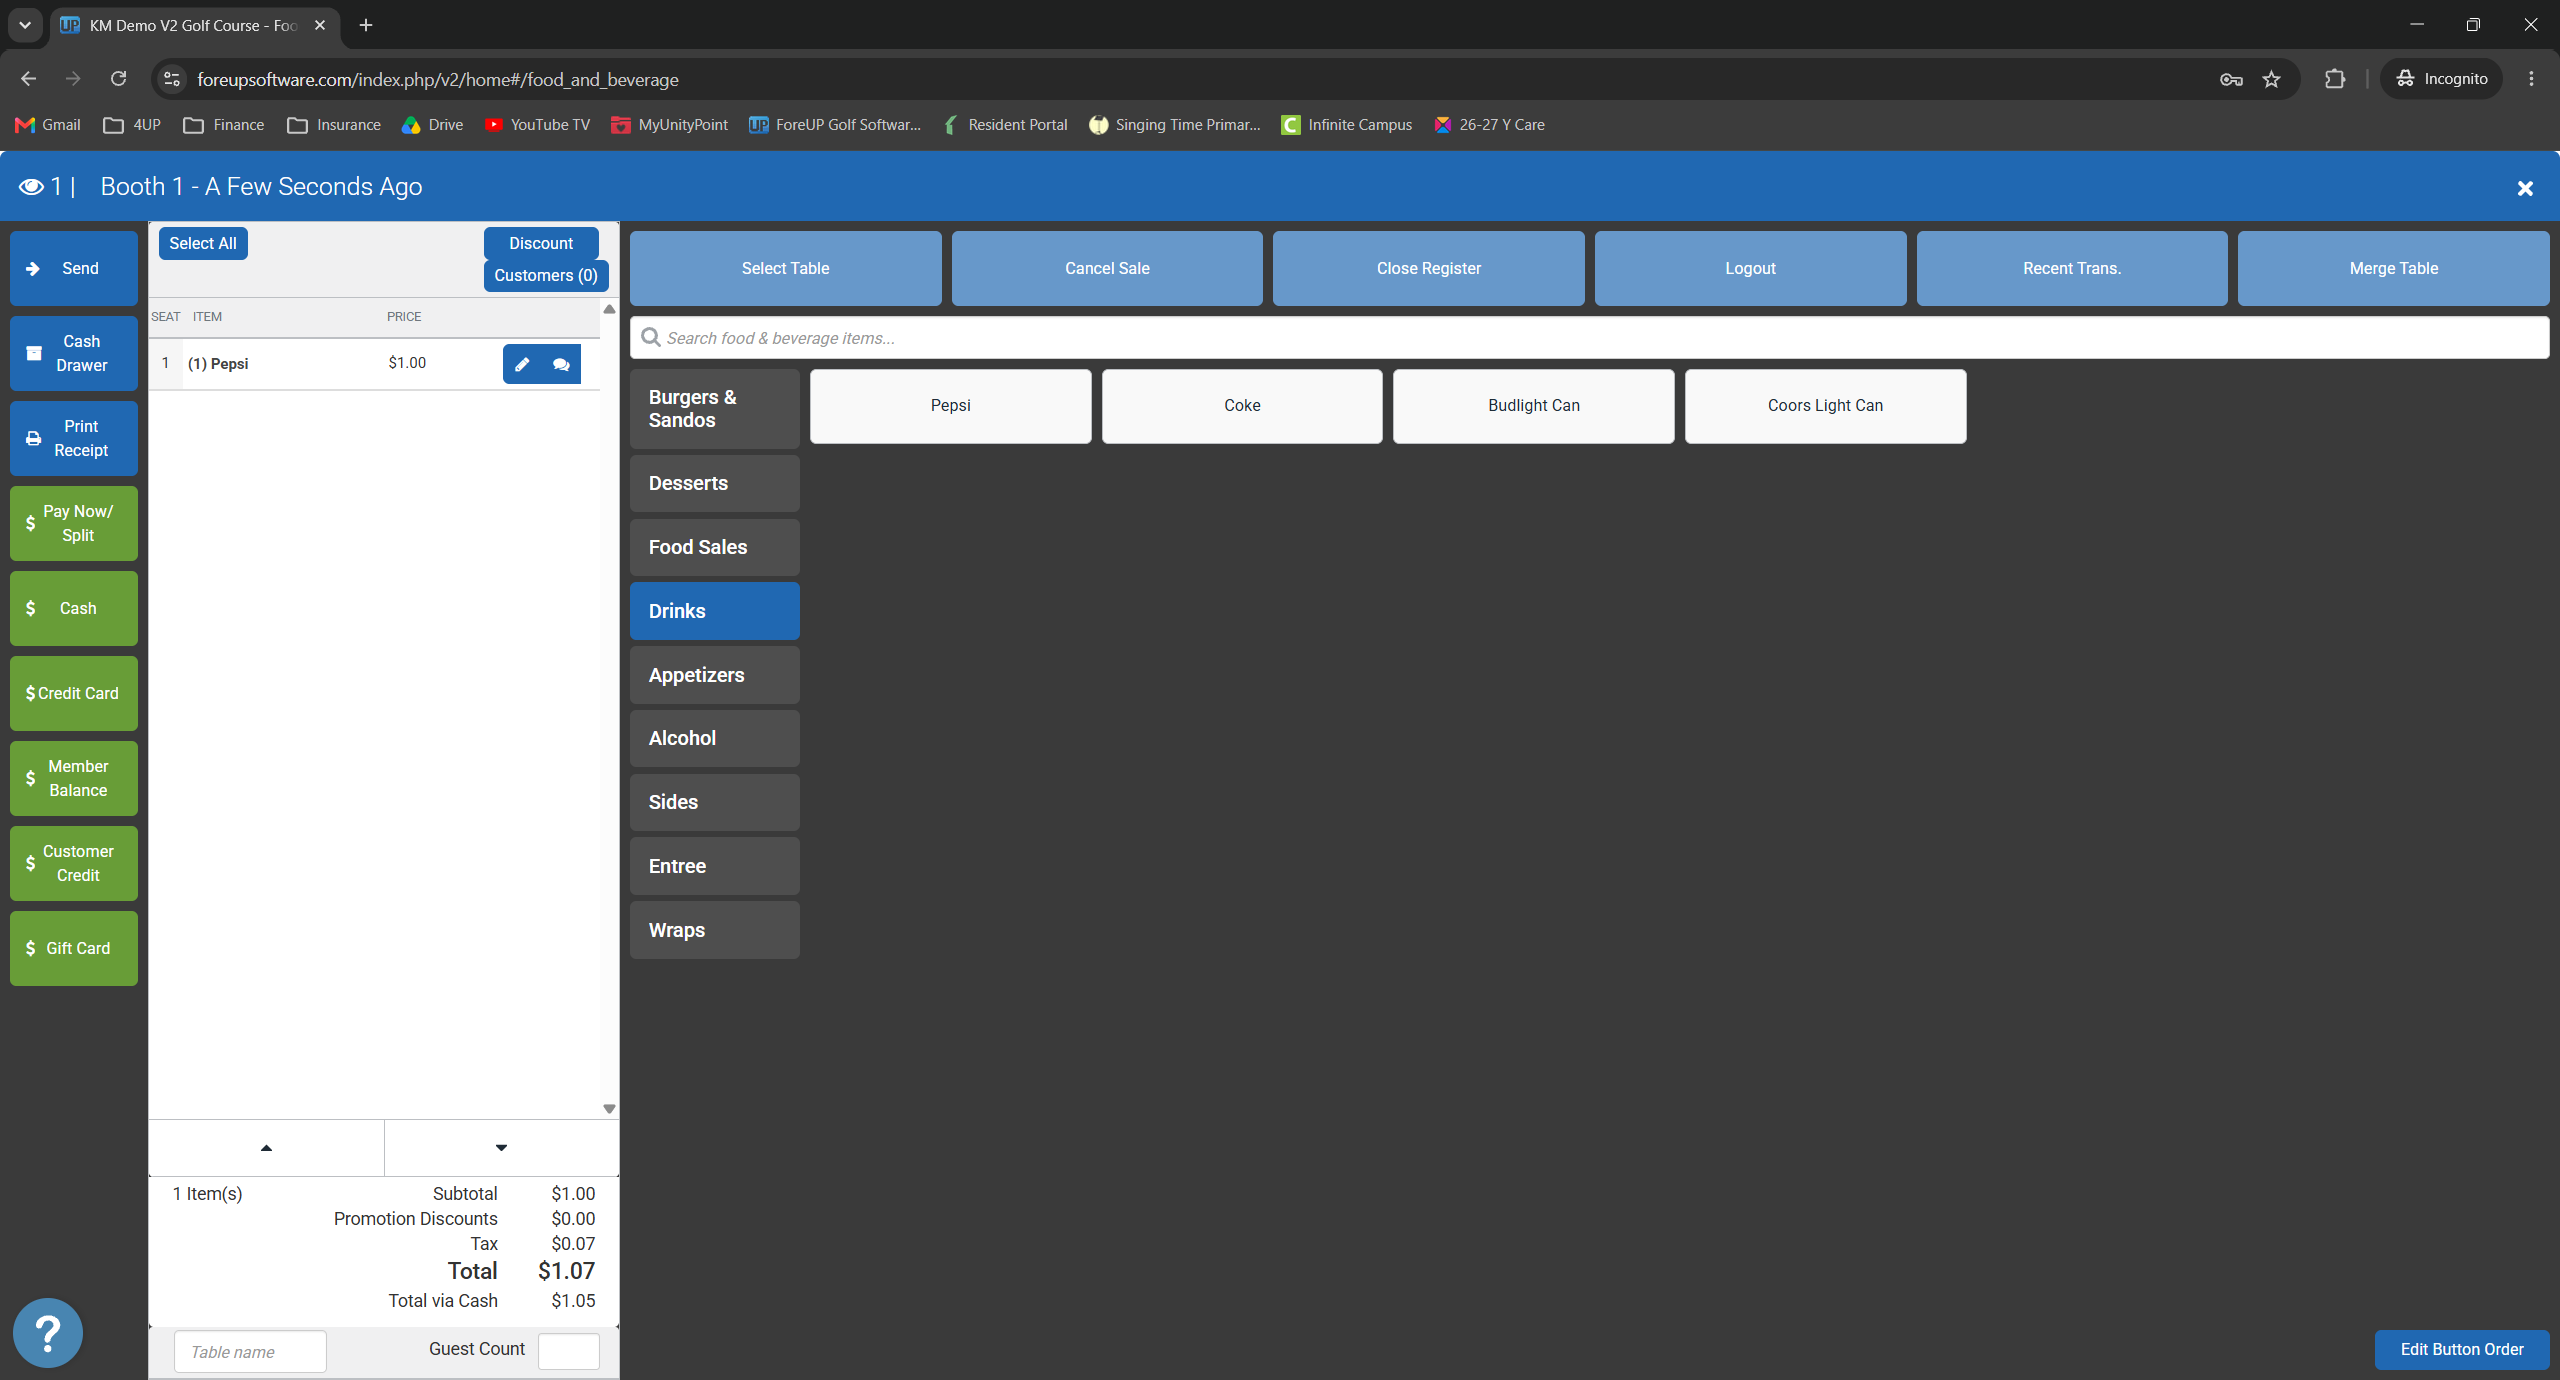
Task: Send the order with Send button
Action: 74,268
